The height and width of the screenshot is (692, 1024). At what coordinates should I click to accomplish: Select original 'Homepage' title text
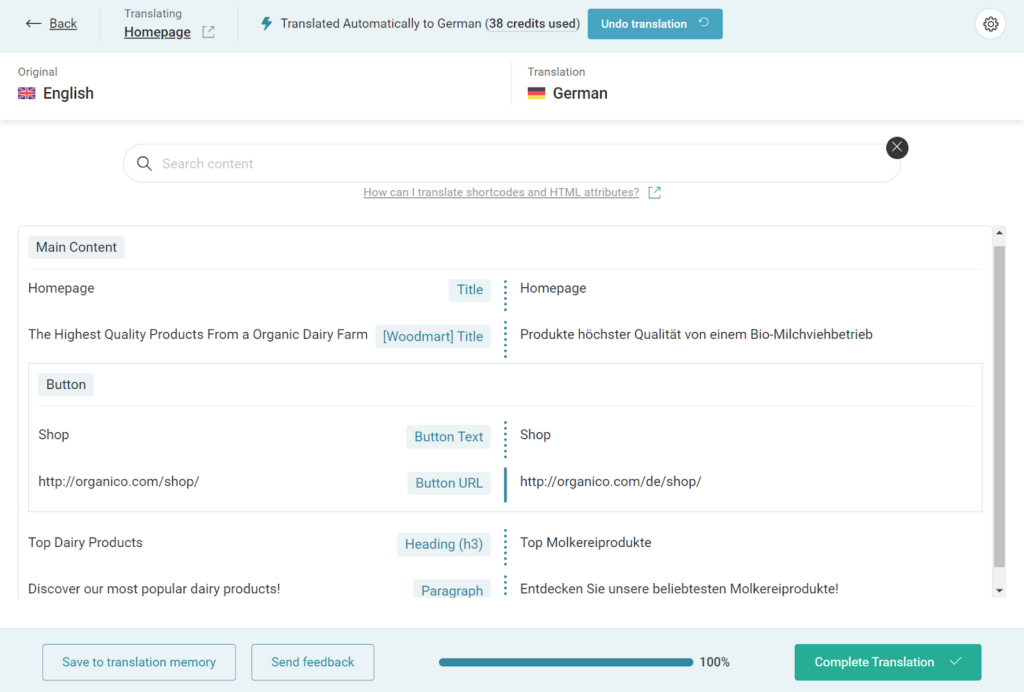point(61,288)
